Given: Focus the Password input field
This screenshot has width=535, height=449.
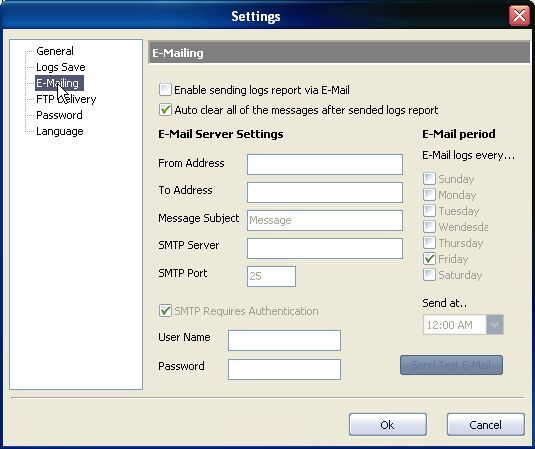Looking at the screenshot, I should 284,369.
